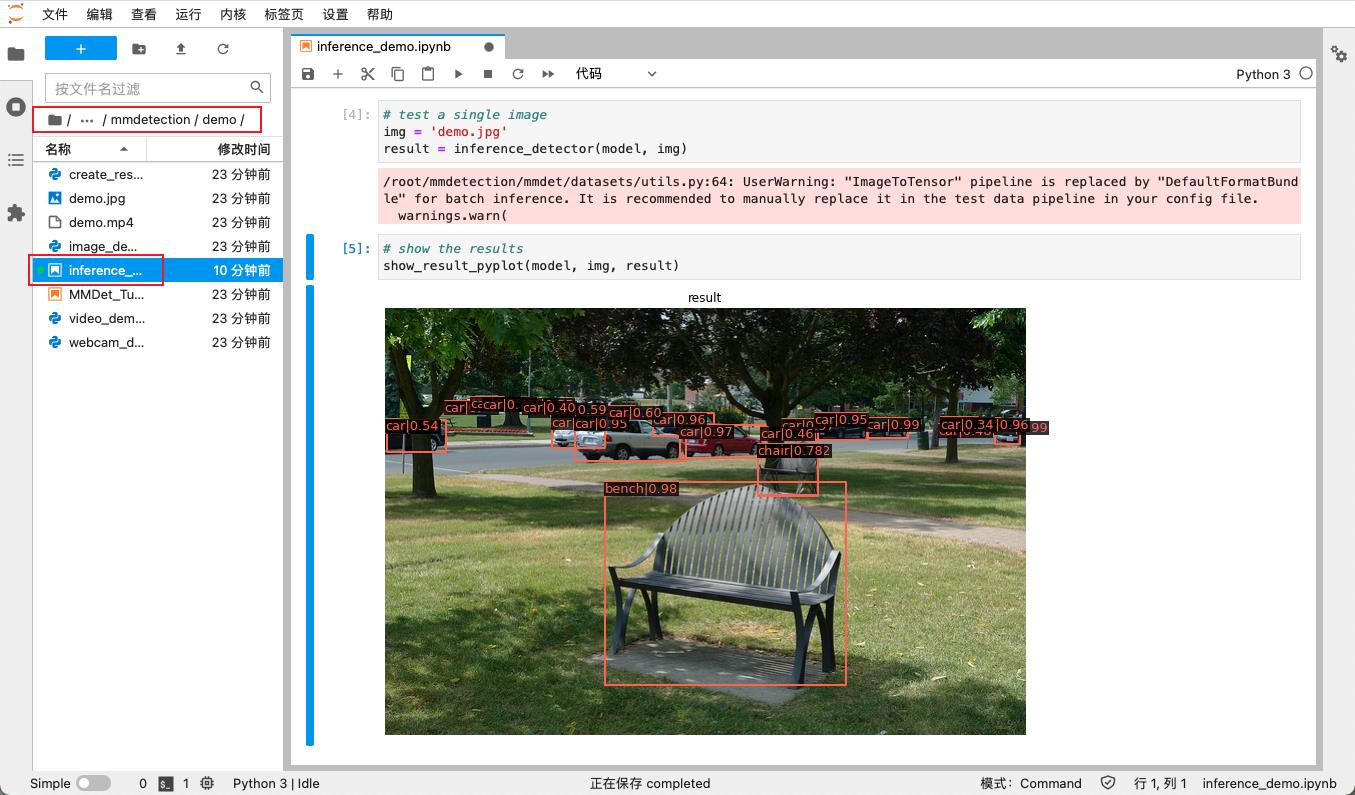
Task: Open the cell type dropdown 代码
Action: 616,74
